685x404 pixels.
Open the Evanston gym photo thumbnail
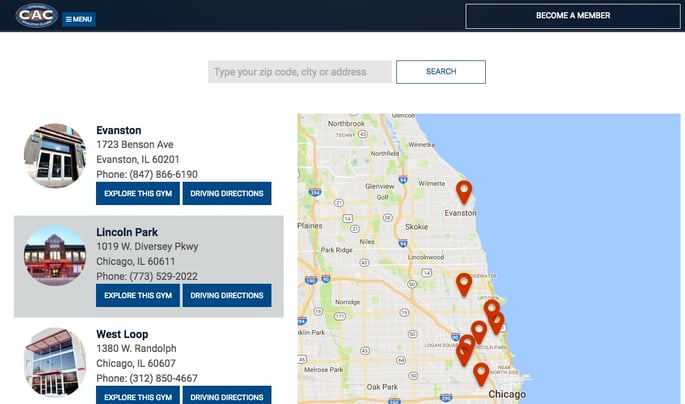(55, 155)
